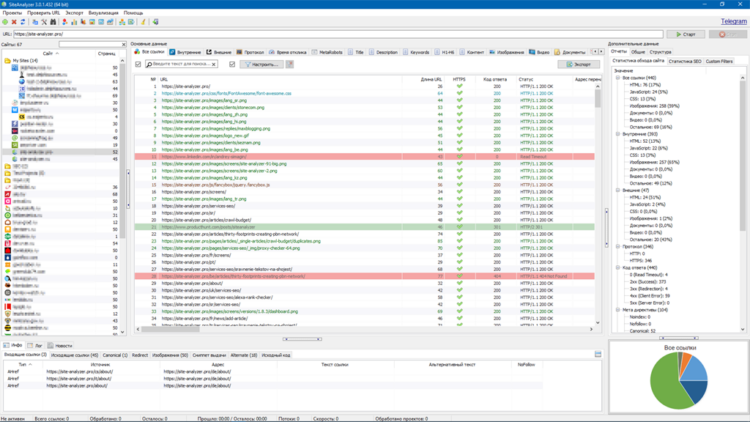Click the horizontal scrollbar under the URL table
750x422 pixels.
364,329
